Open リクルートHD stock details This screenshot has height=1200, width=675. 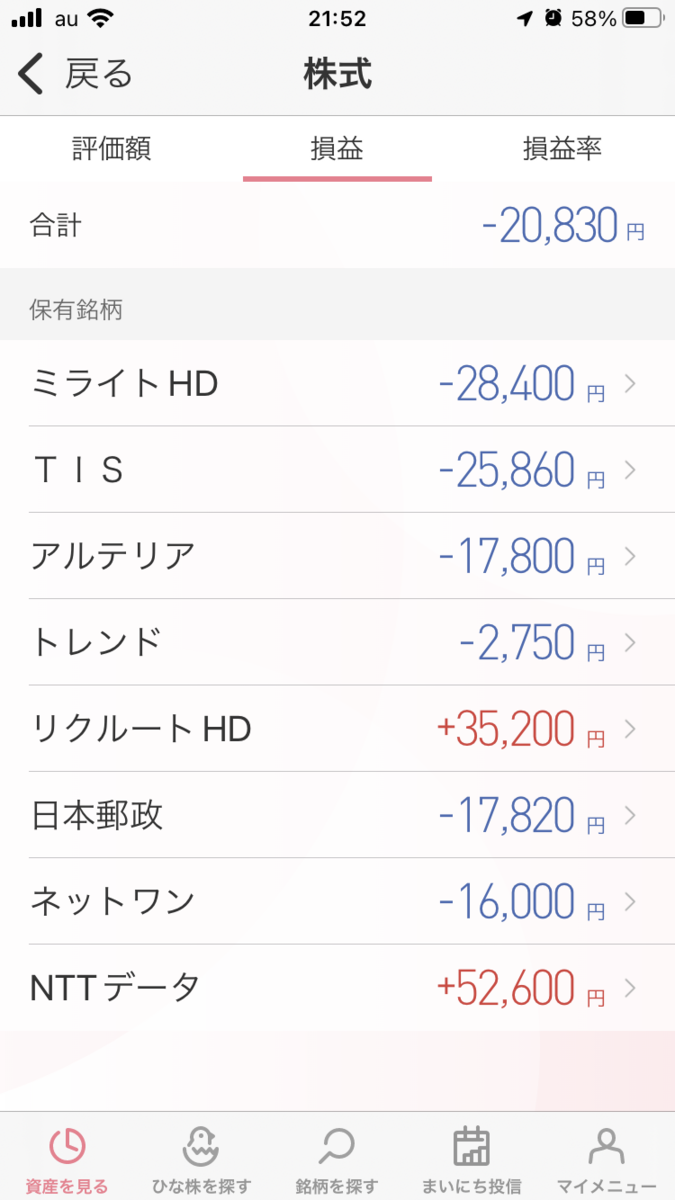click(x=337, y=728)
